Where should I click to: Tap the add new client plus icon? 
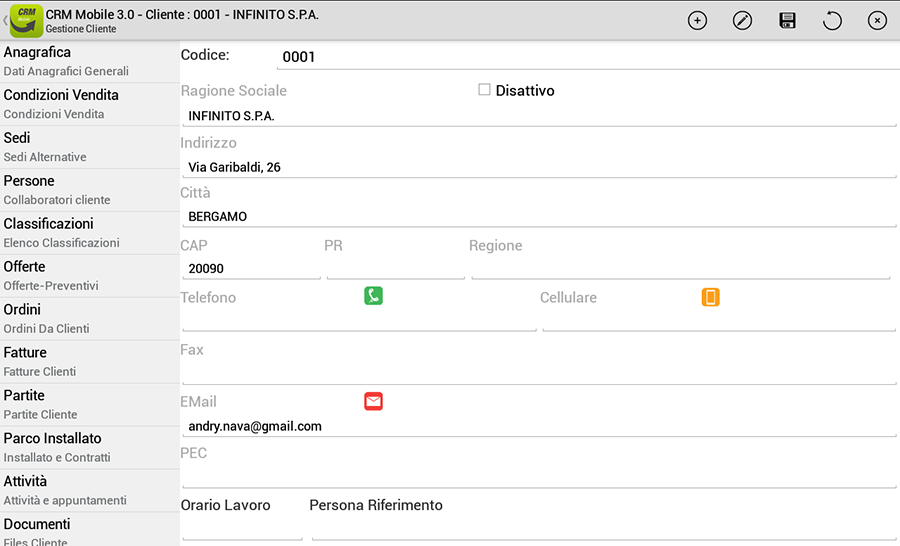coord(697,21)
